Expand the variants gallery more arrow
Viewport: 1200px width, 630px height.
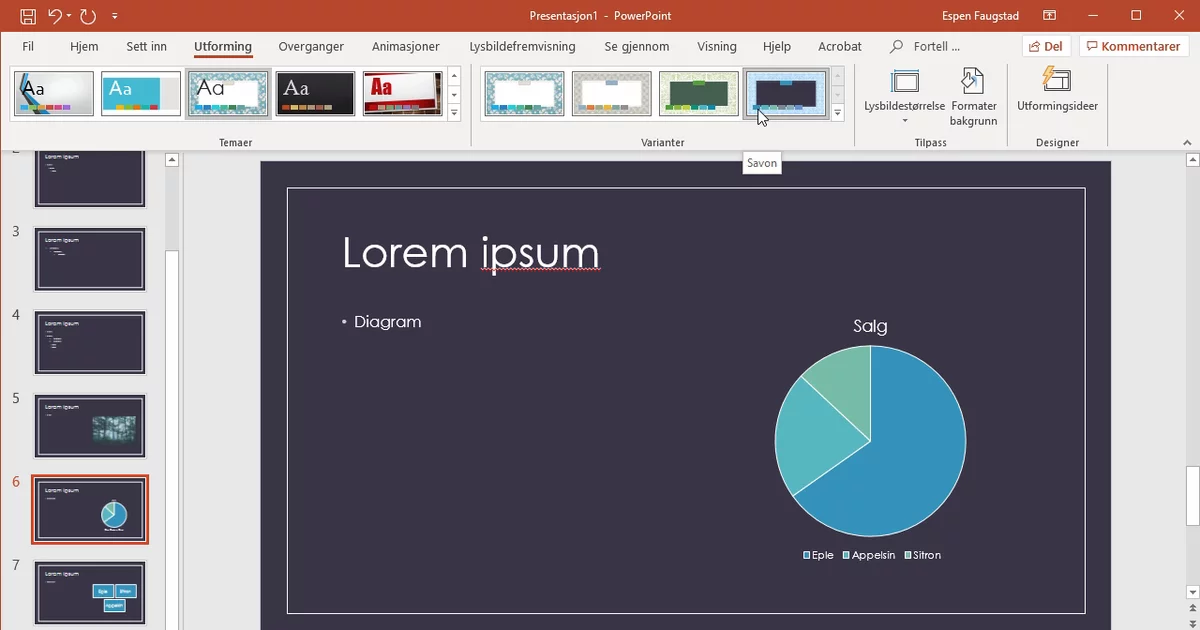(838, 112)
